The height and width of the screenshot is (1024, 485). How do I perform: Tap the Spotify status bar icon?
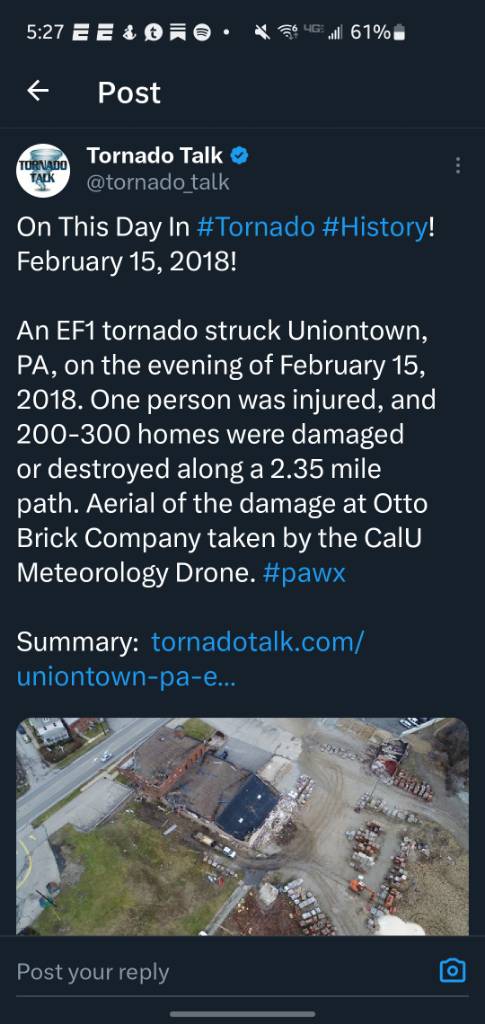pyautogui.click(x=202, y=33)
